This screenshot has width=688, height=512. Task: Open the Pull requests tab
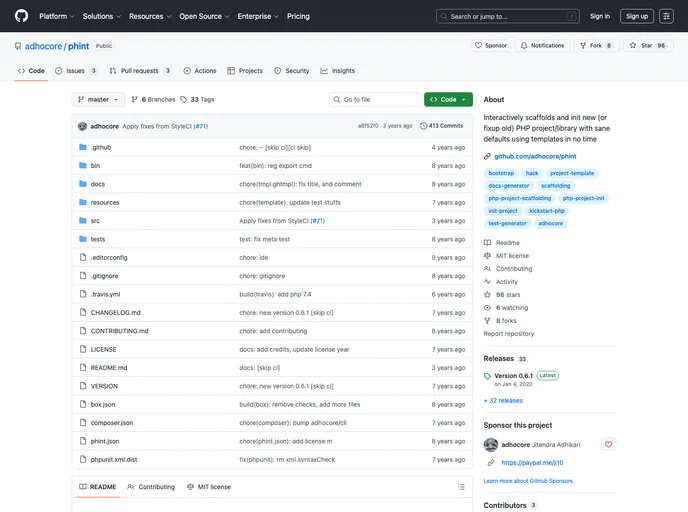[x=140, y=71]
